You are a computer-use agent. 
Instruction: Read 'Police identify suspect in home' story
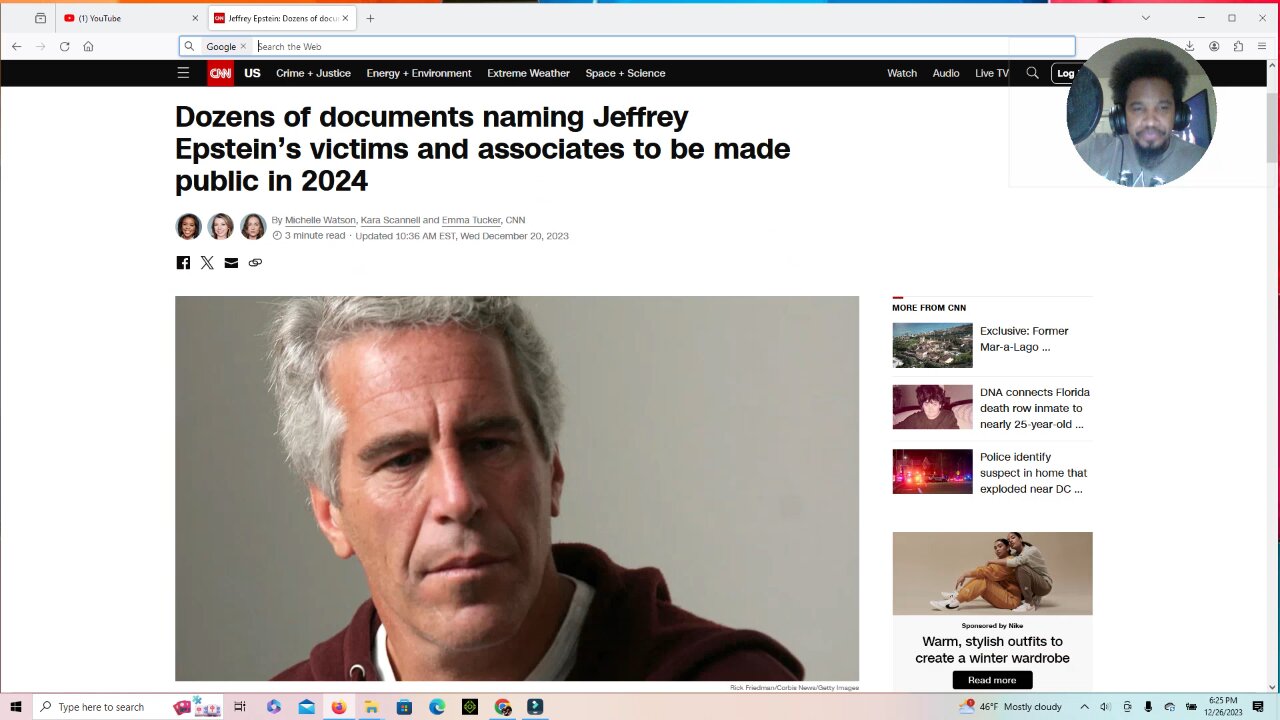pos(1033,473)
